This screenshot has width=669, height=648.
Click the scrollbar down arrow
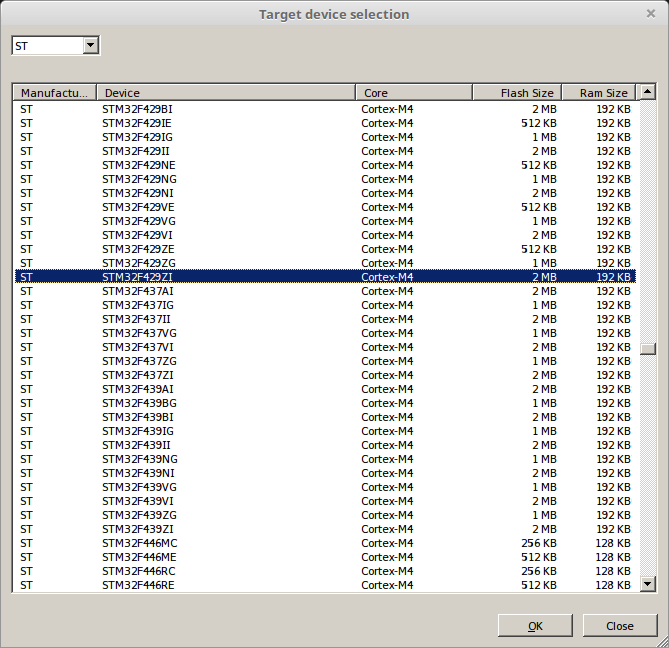[647, 584]
